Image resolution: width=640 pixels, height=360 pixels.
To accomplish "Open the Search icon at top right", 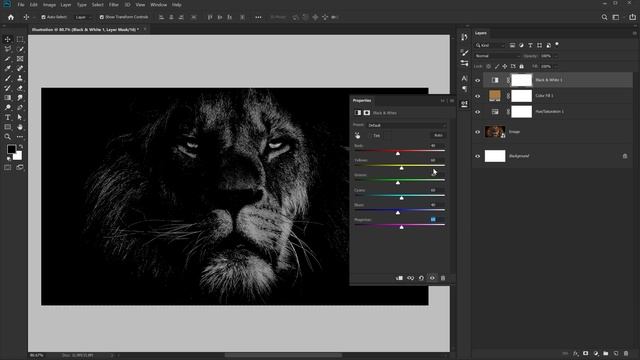I will tap(604, 17).
